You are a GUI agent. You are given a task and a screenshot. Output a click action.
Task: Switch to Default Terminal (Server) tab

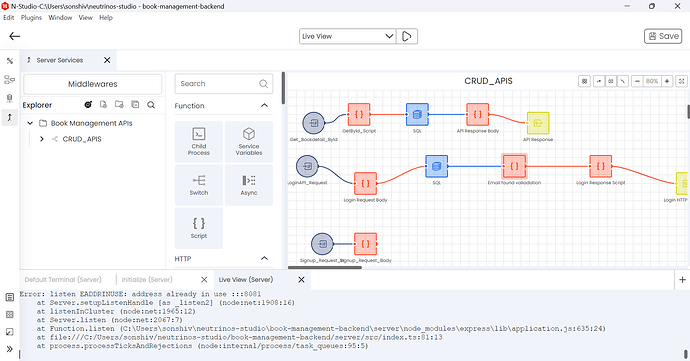[63, 280]
